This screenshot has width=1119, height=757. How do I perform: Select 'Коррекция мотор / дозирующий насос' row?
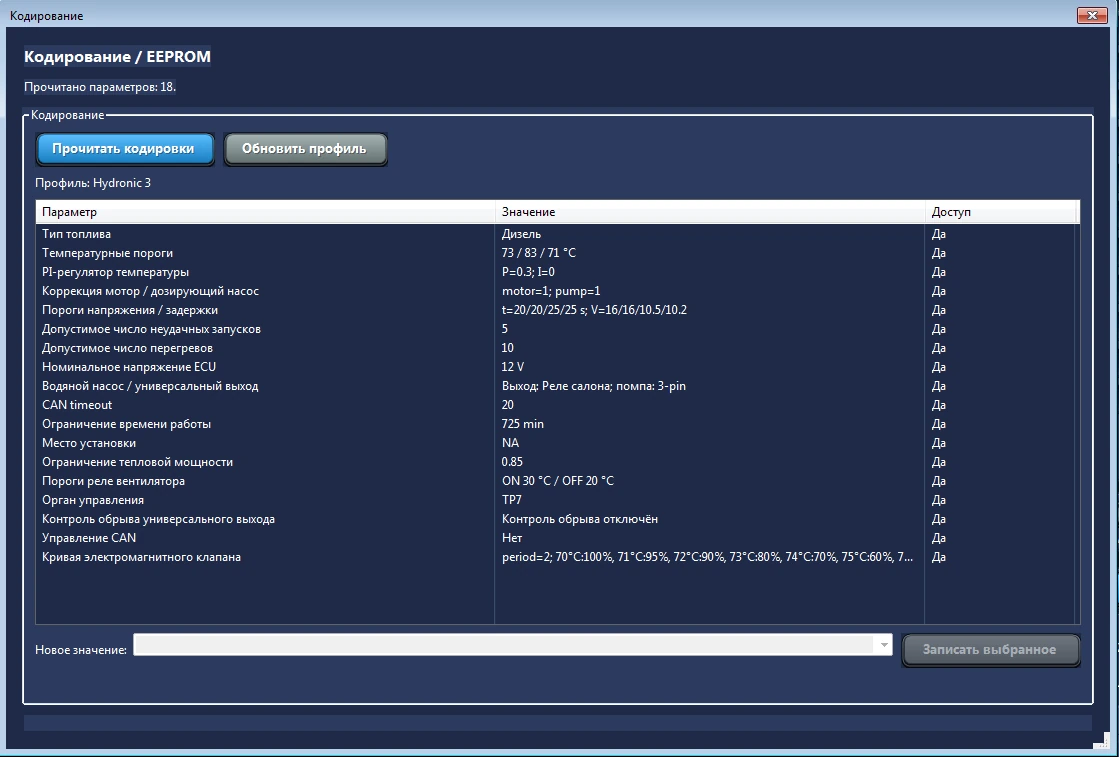(555, 291)
